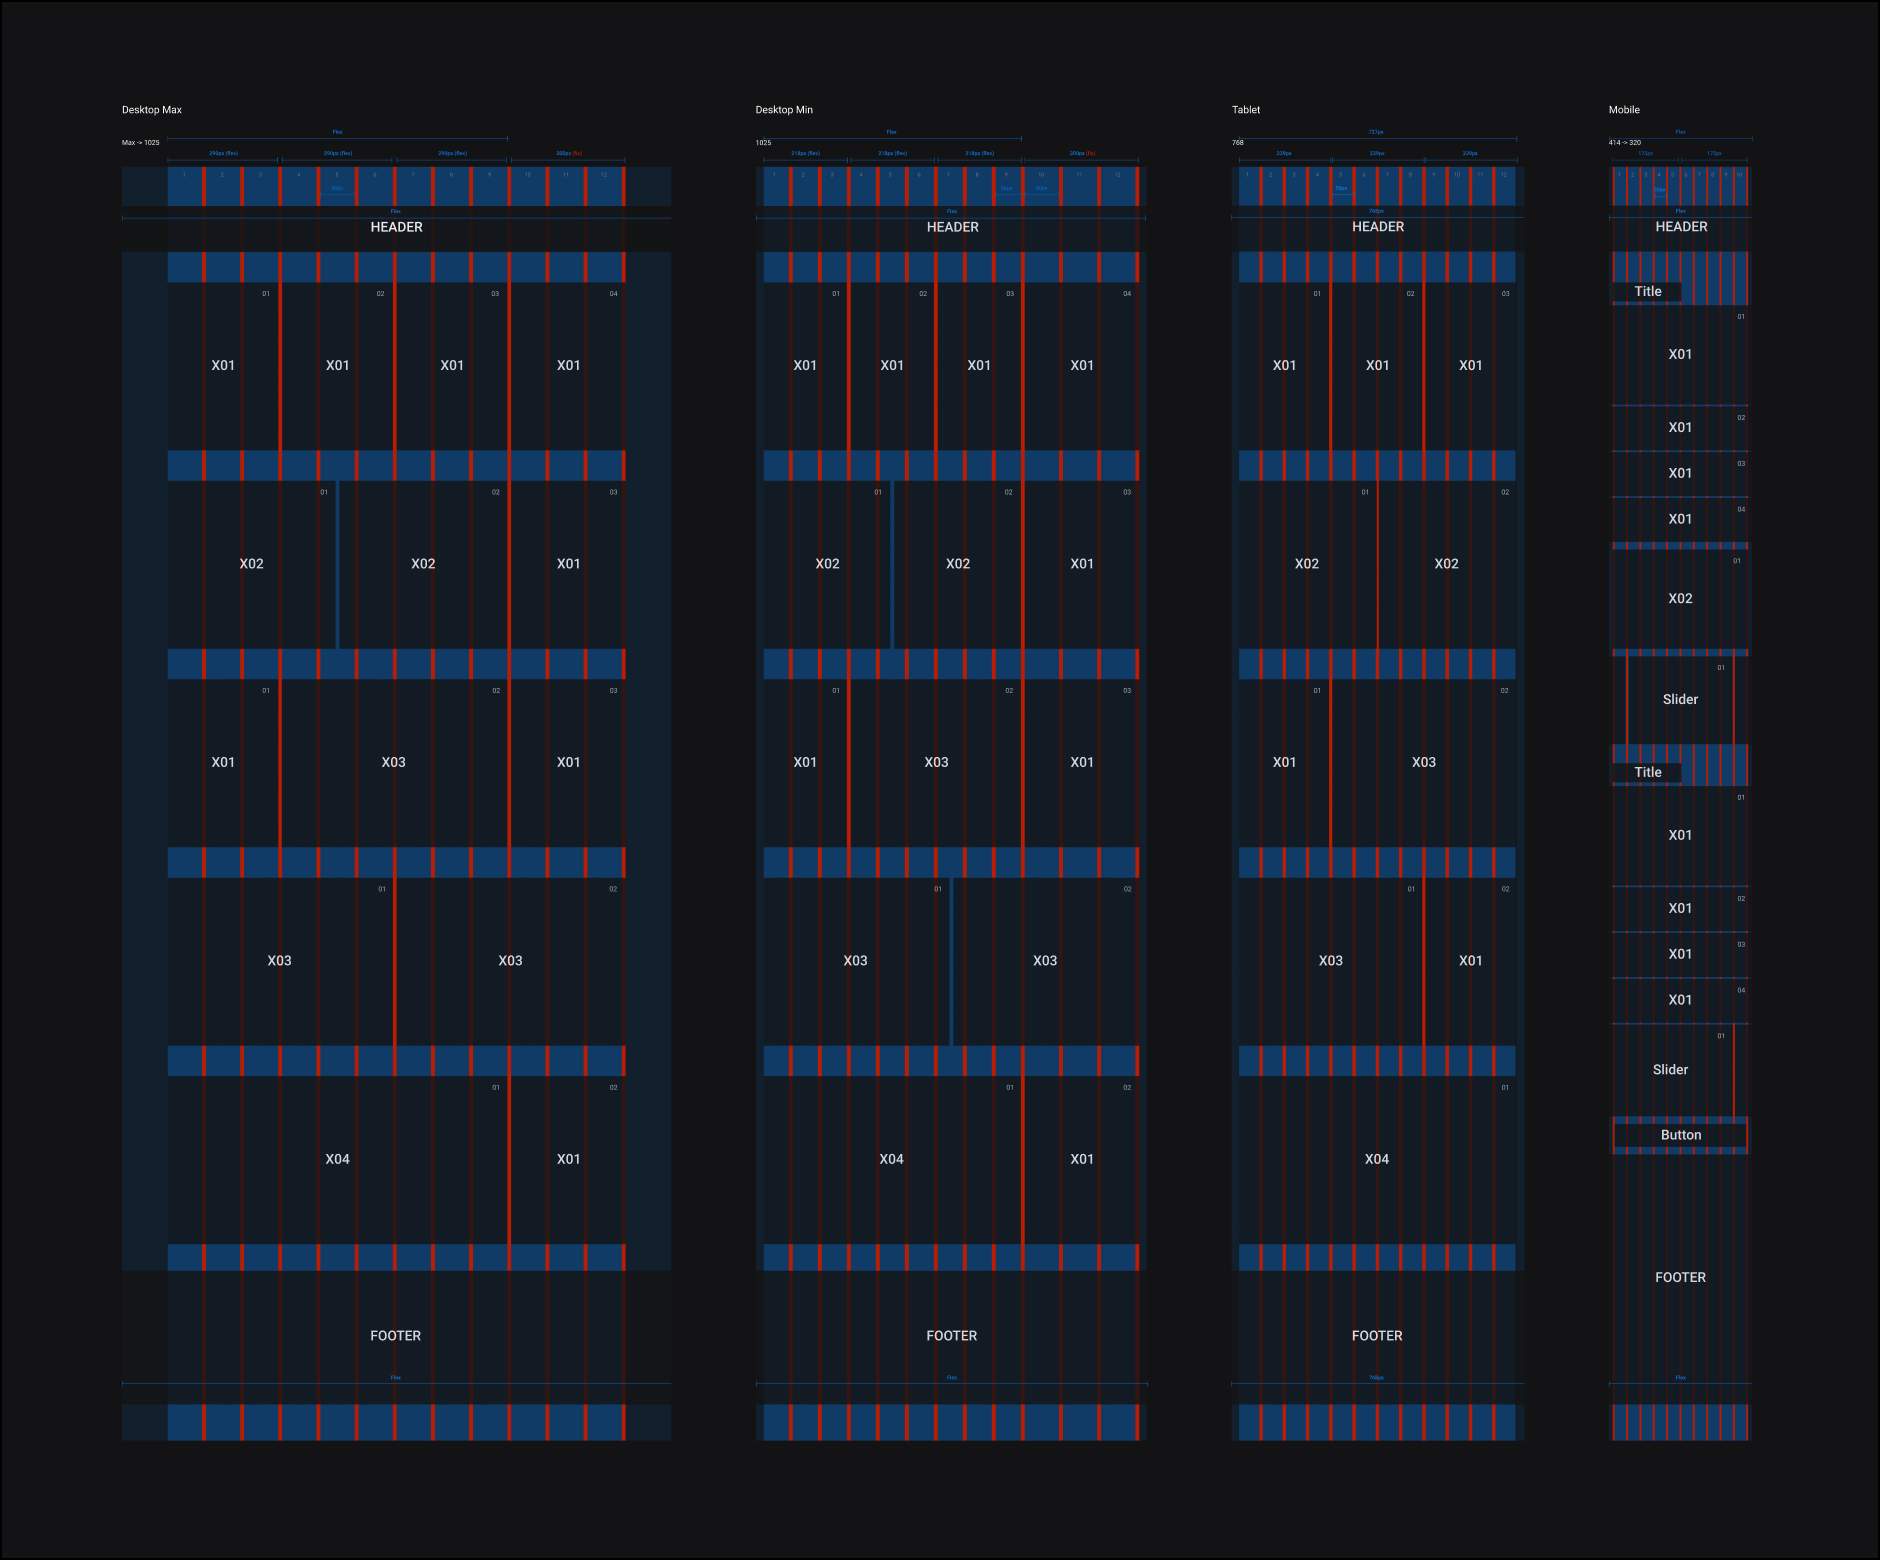Click the Mobile Title label below the first Slider
This screenshot has width=1880, height=1560.
[x=1647, y=772]
